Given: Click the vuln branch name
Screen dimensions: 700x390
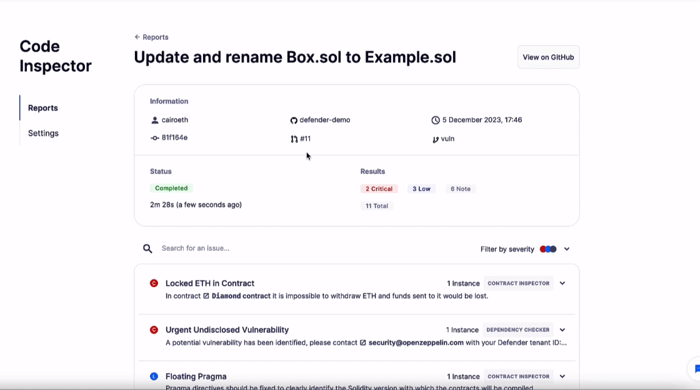Looking at the screenshot, I should (x=448, y=139).
